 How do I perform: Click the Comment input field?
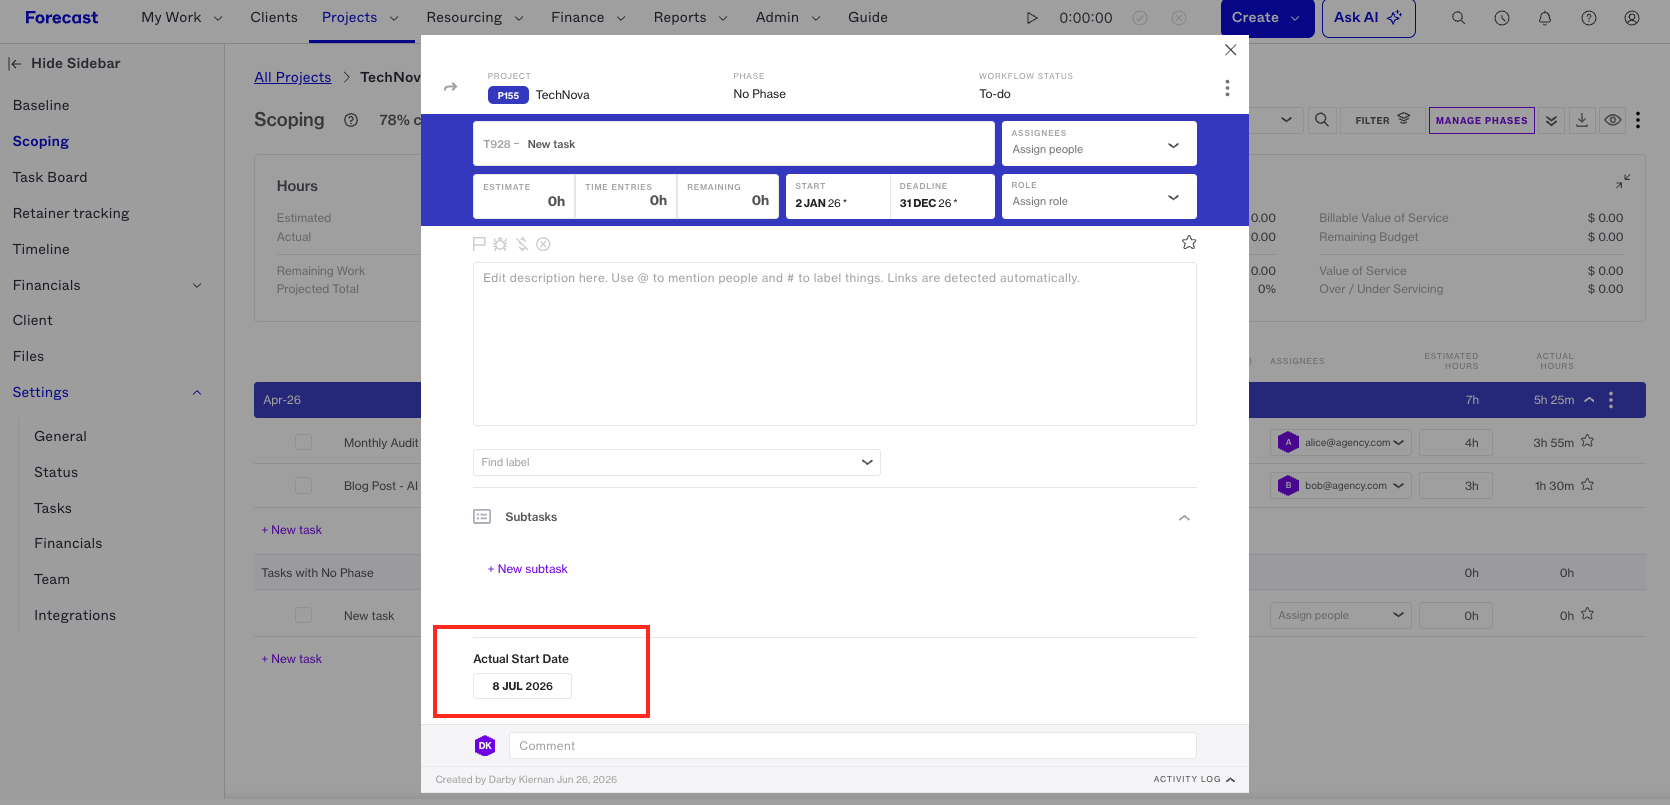tap(852, 746)
